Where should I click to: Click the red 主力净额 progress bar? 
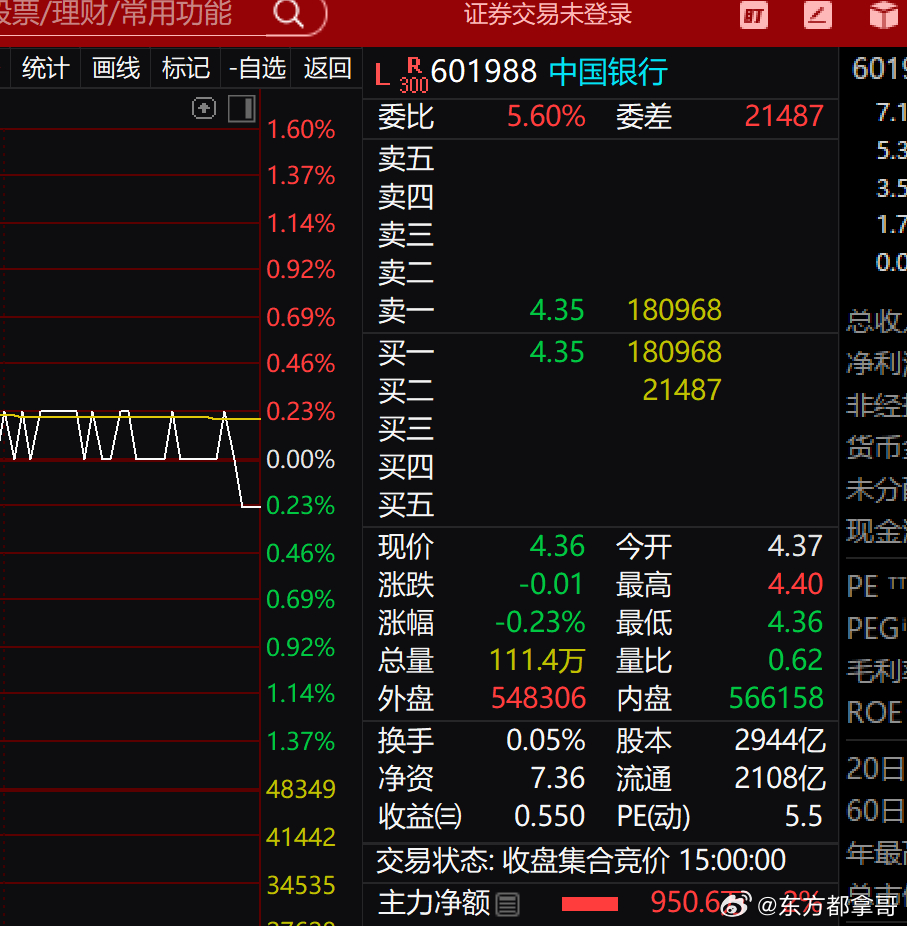[589, 904]
